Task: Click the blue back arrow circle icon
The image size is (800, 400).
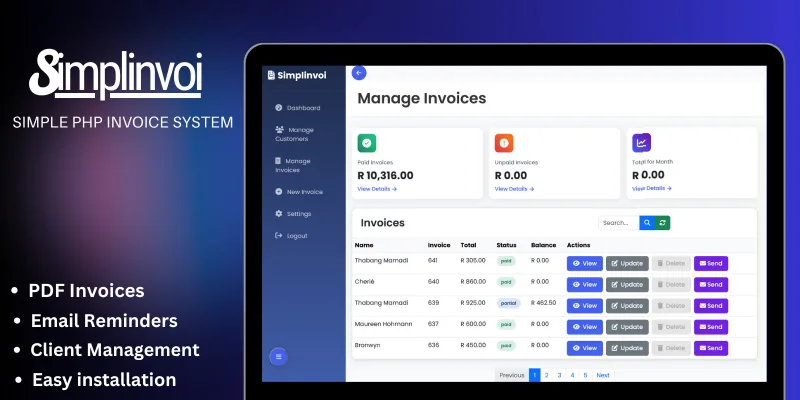Action: 359,73
